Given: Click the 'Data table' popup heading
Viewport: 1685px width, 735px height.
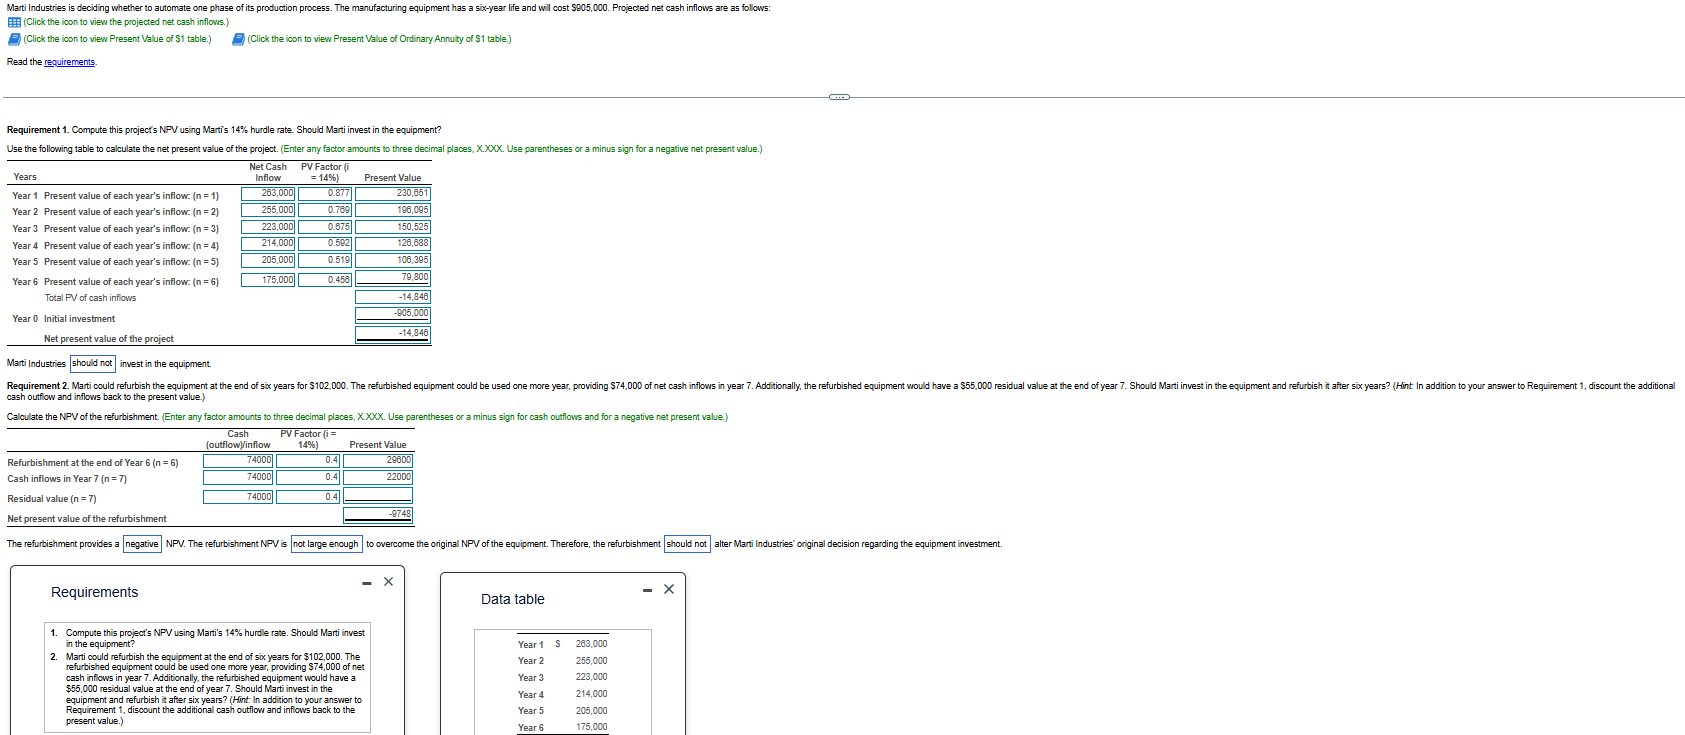Looking at the screenshot, I should [513, 599].
